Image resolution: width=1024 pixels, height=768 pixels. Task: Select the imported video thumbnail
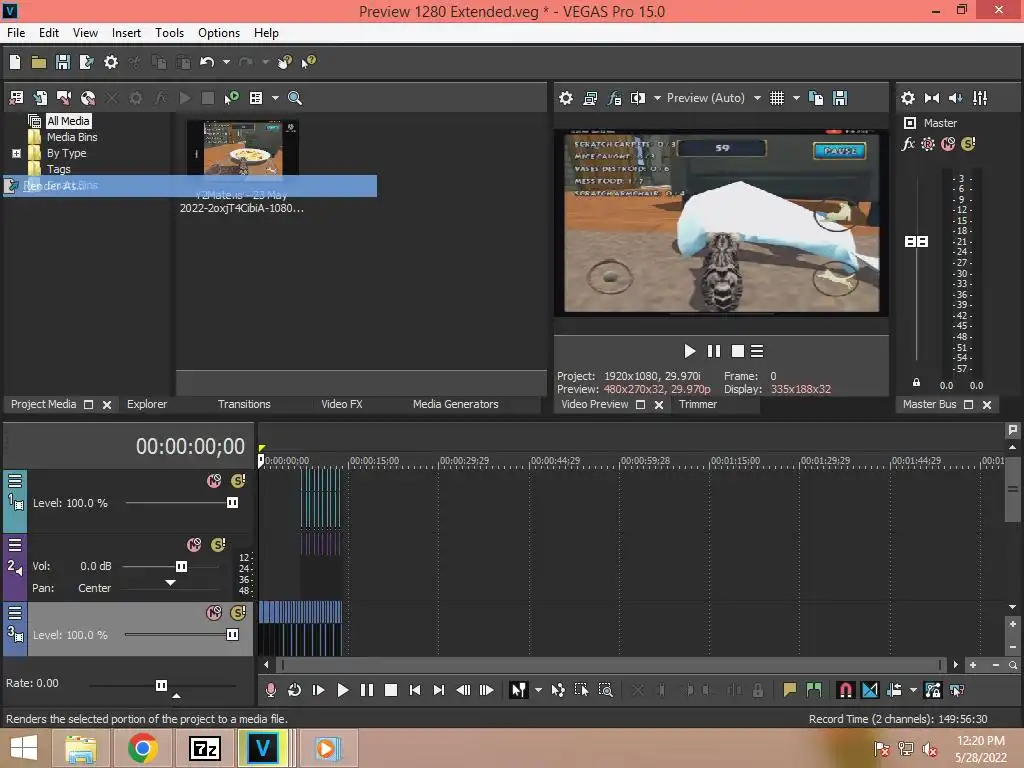(243, 148)
